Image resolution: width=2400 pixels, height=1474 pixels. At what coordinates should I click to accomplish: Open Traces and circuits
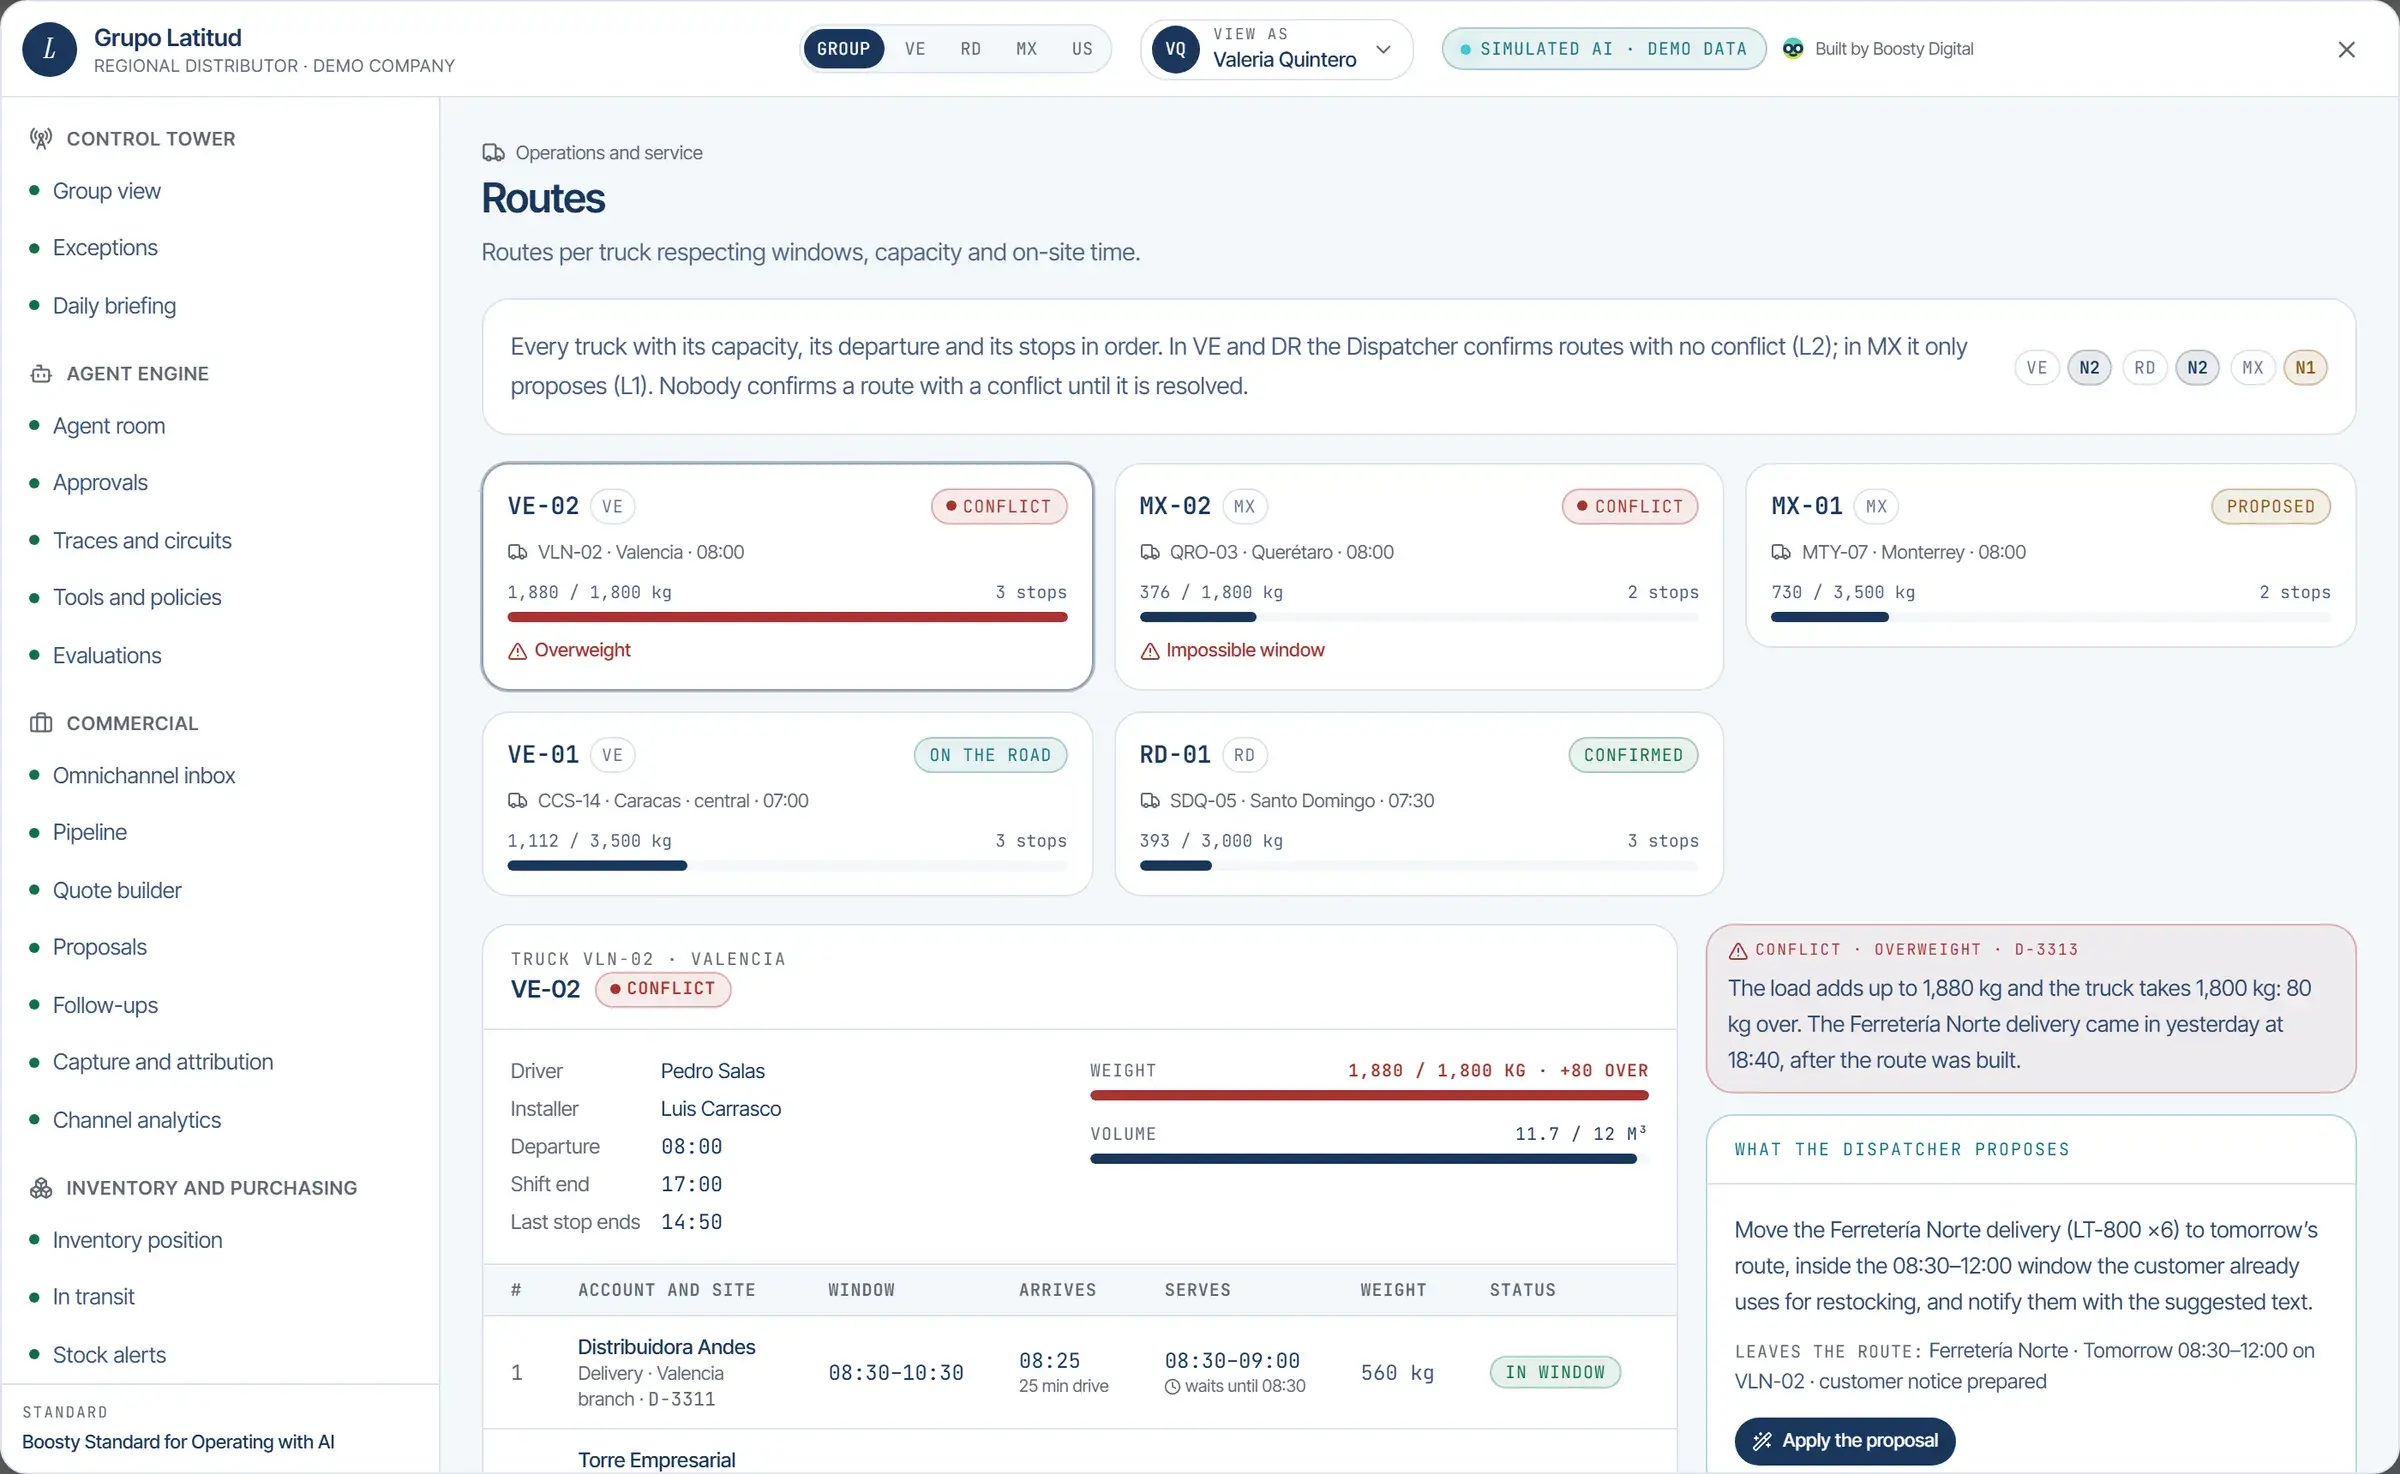142,541
